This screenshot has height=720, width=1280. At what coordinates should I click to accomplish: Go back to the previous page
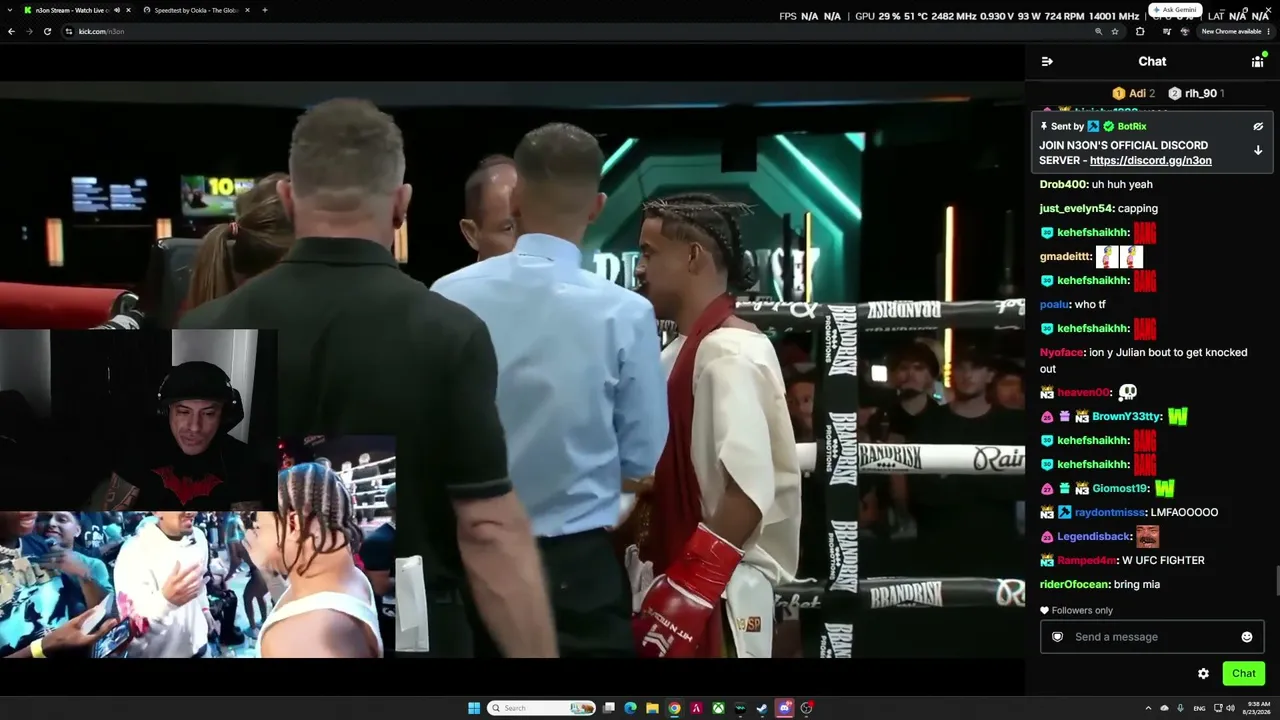click(11, 32)
